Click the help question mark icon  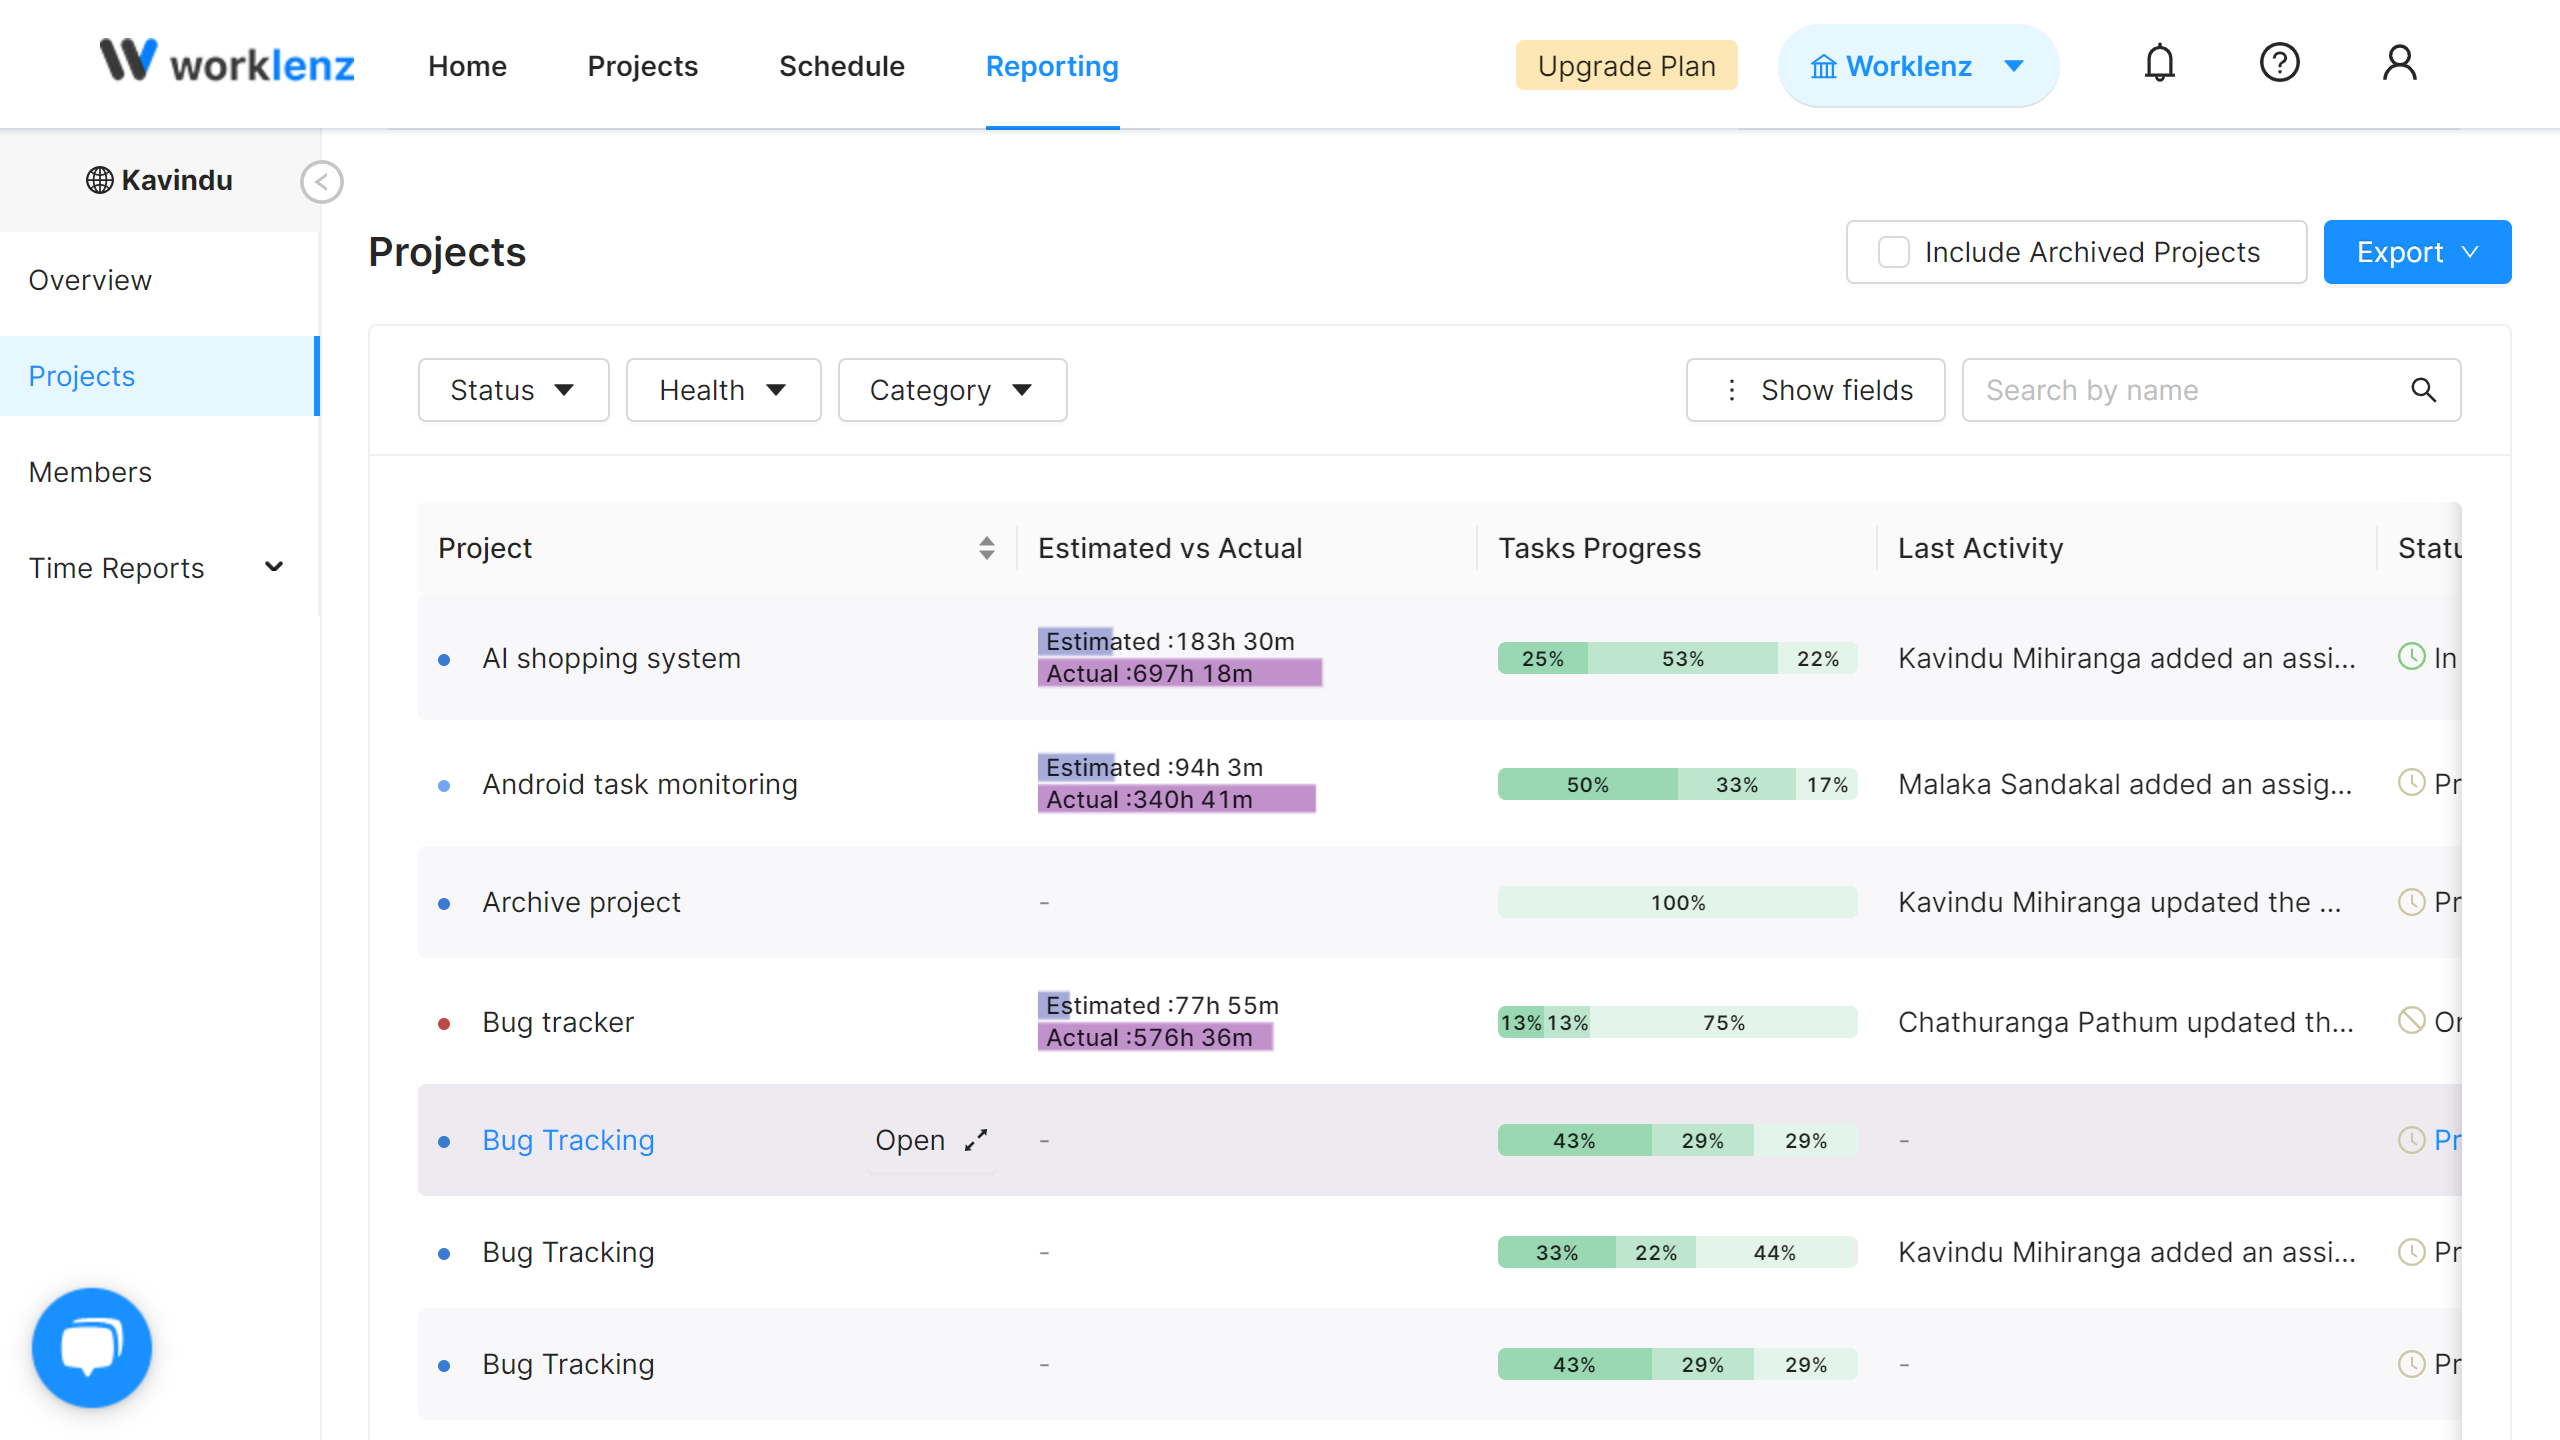[x=2279, y=64]
